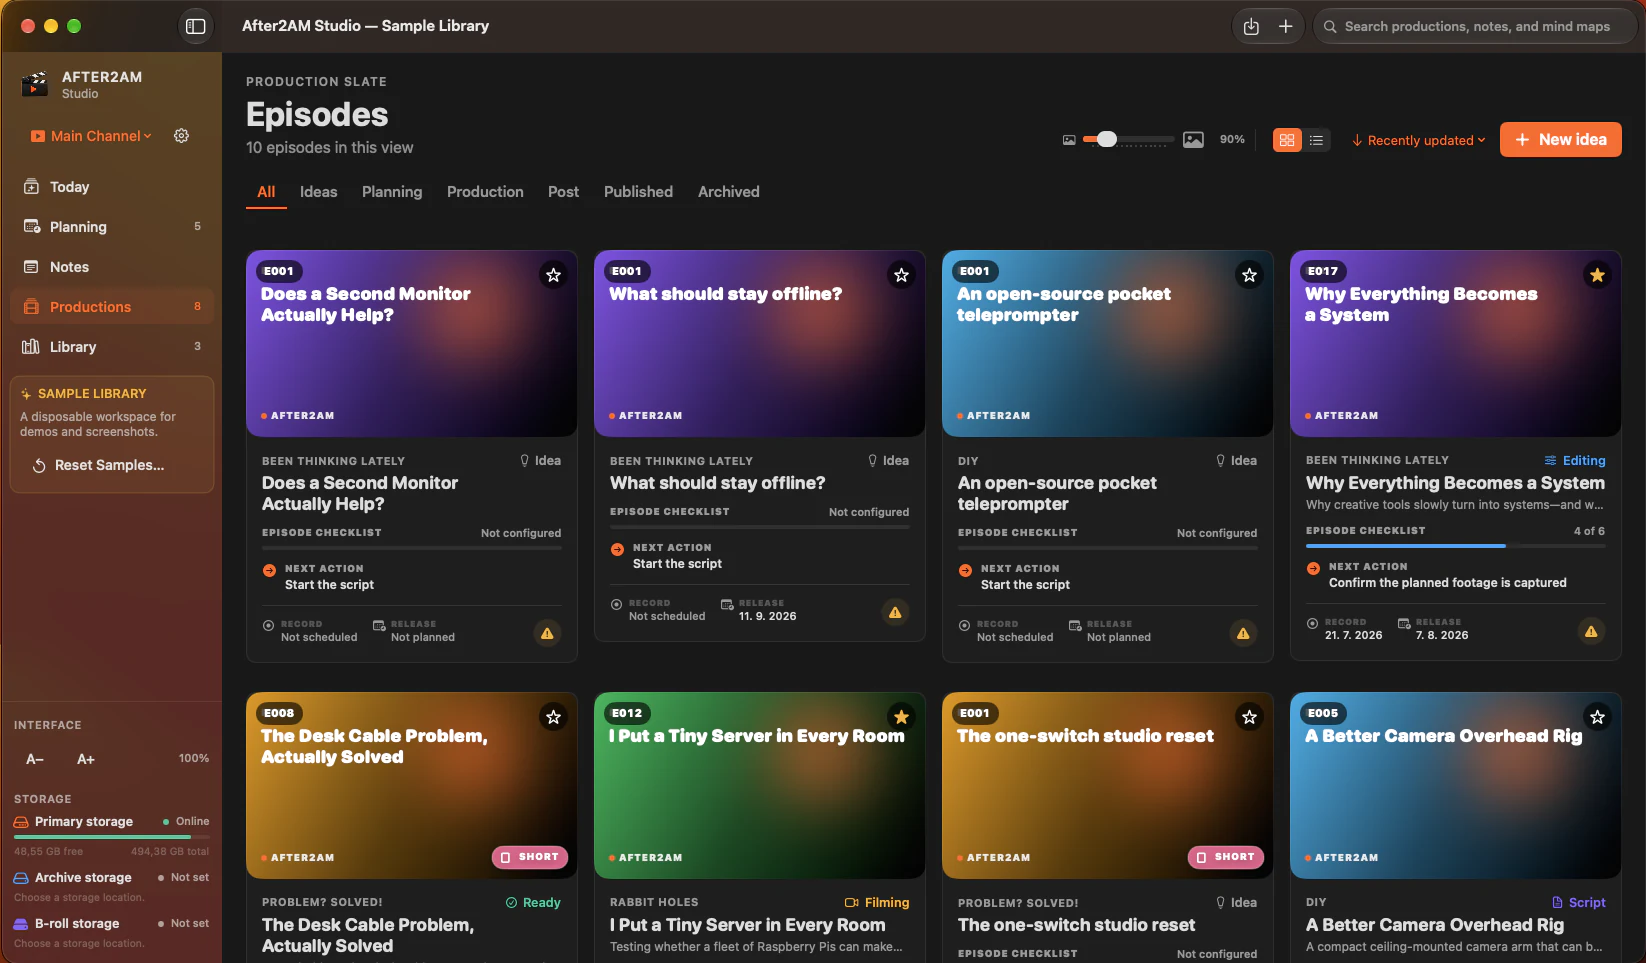
Task: Unstar Why Everything Becomes a System
Action: 1597,275
